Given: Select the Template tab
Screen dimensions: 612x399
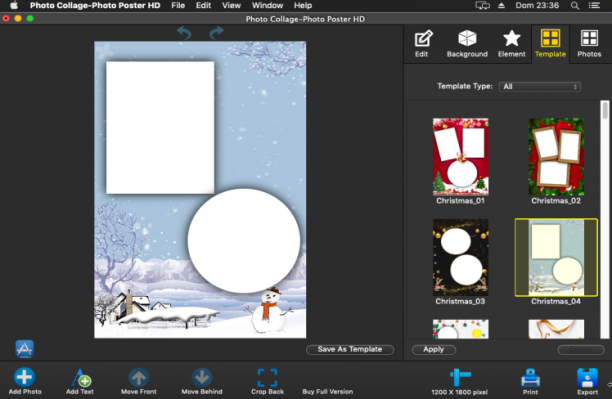Looking at the screenshot, I should [550, 44].
